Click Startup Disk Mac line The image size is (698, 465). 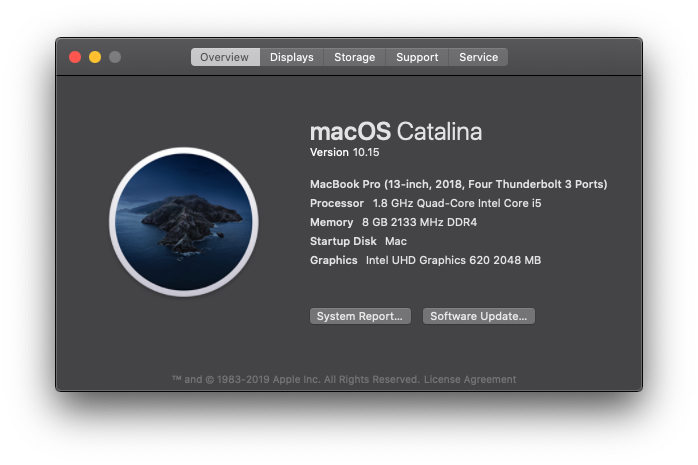click(358, 241)
